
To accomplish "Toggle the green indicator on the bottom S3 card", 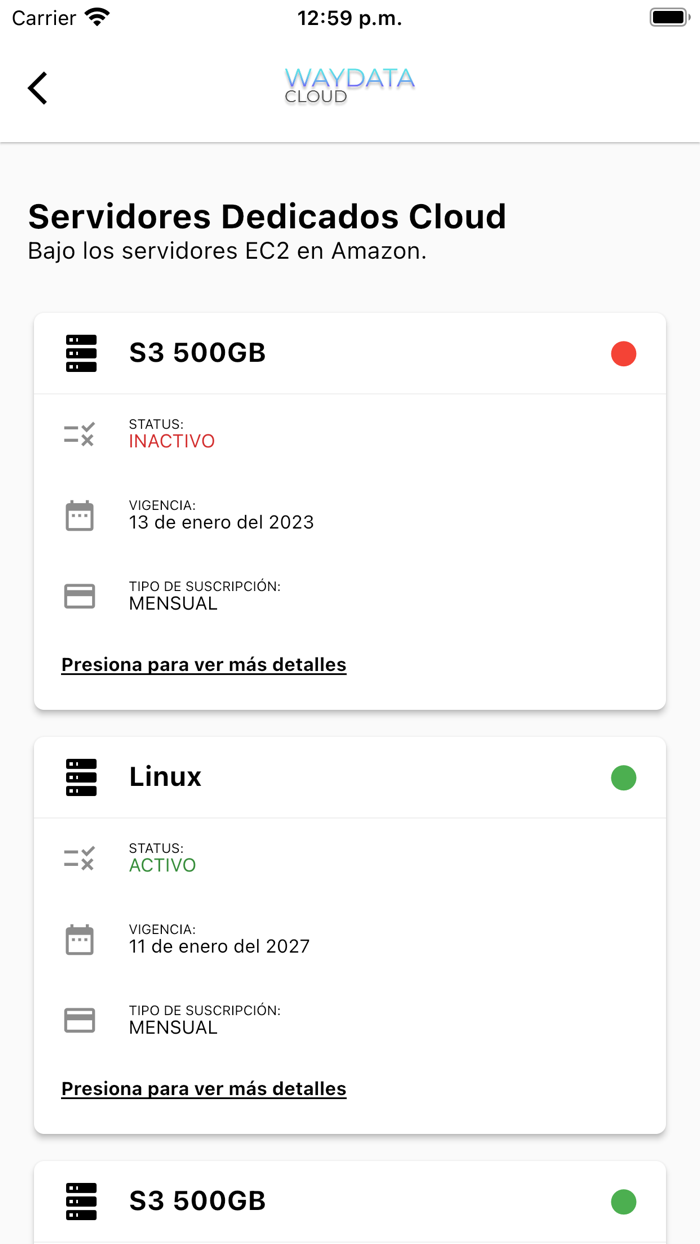I will point(624,1201).
